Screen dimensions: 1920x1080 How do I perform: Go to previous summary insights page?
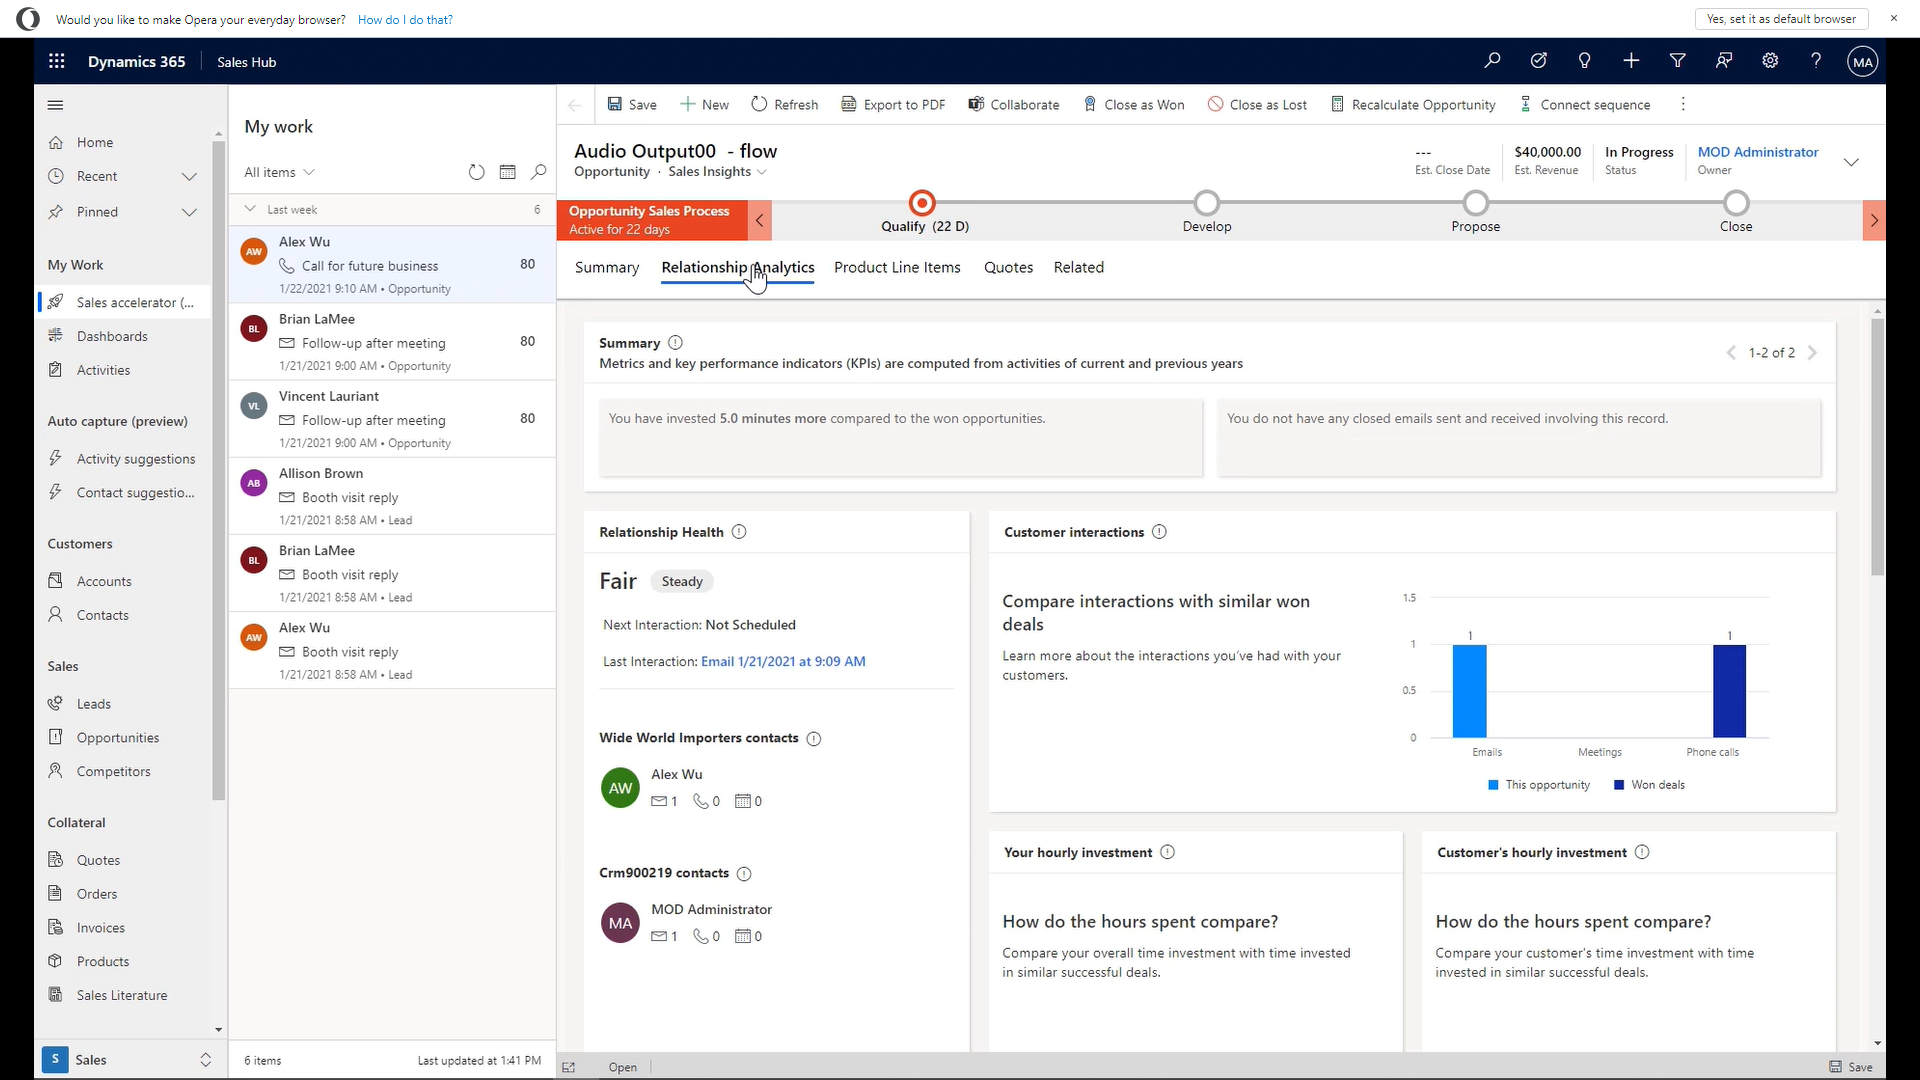pyautogui.click(x=1731, y=353)
